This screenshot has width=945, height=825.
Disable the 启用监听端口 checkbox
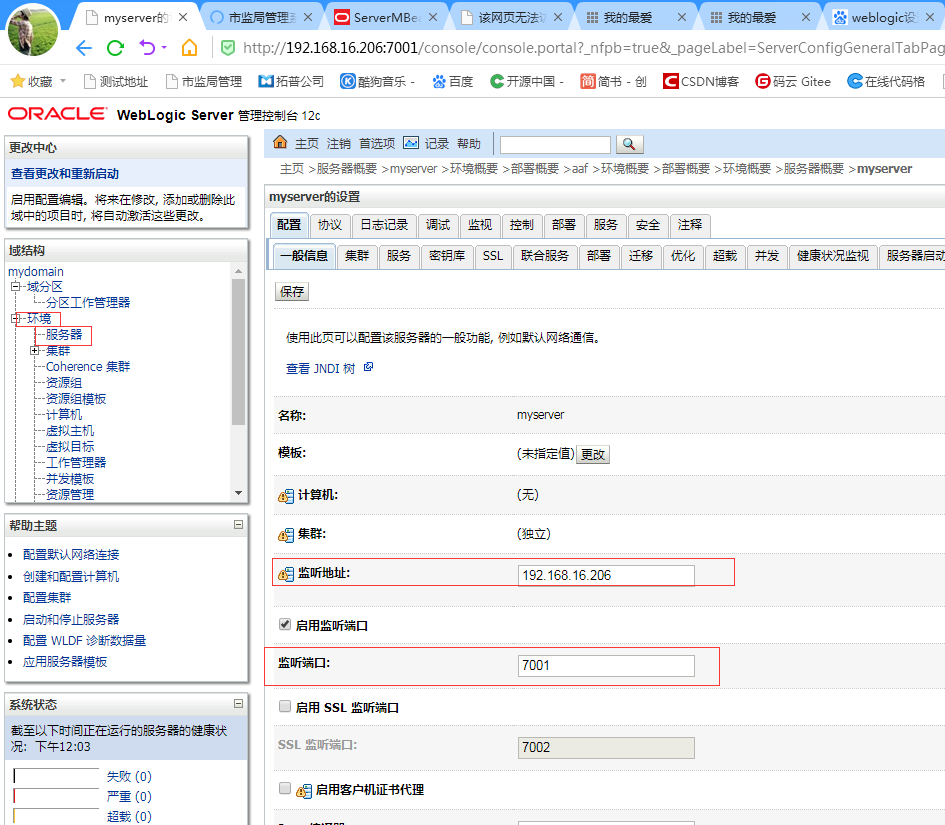click(285, 622)
